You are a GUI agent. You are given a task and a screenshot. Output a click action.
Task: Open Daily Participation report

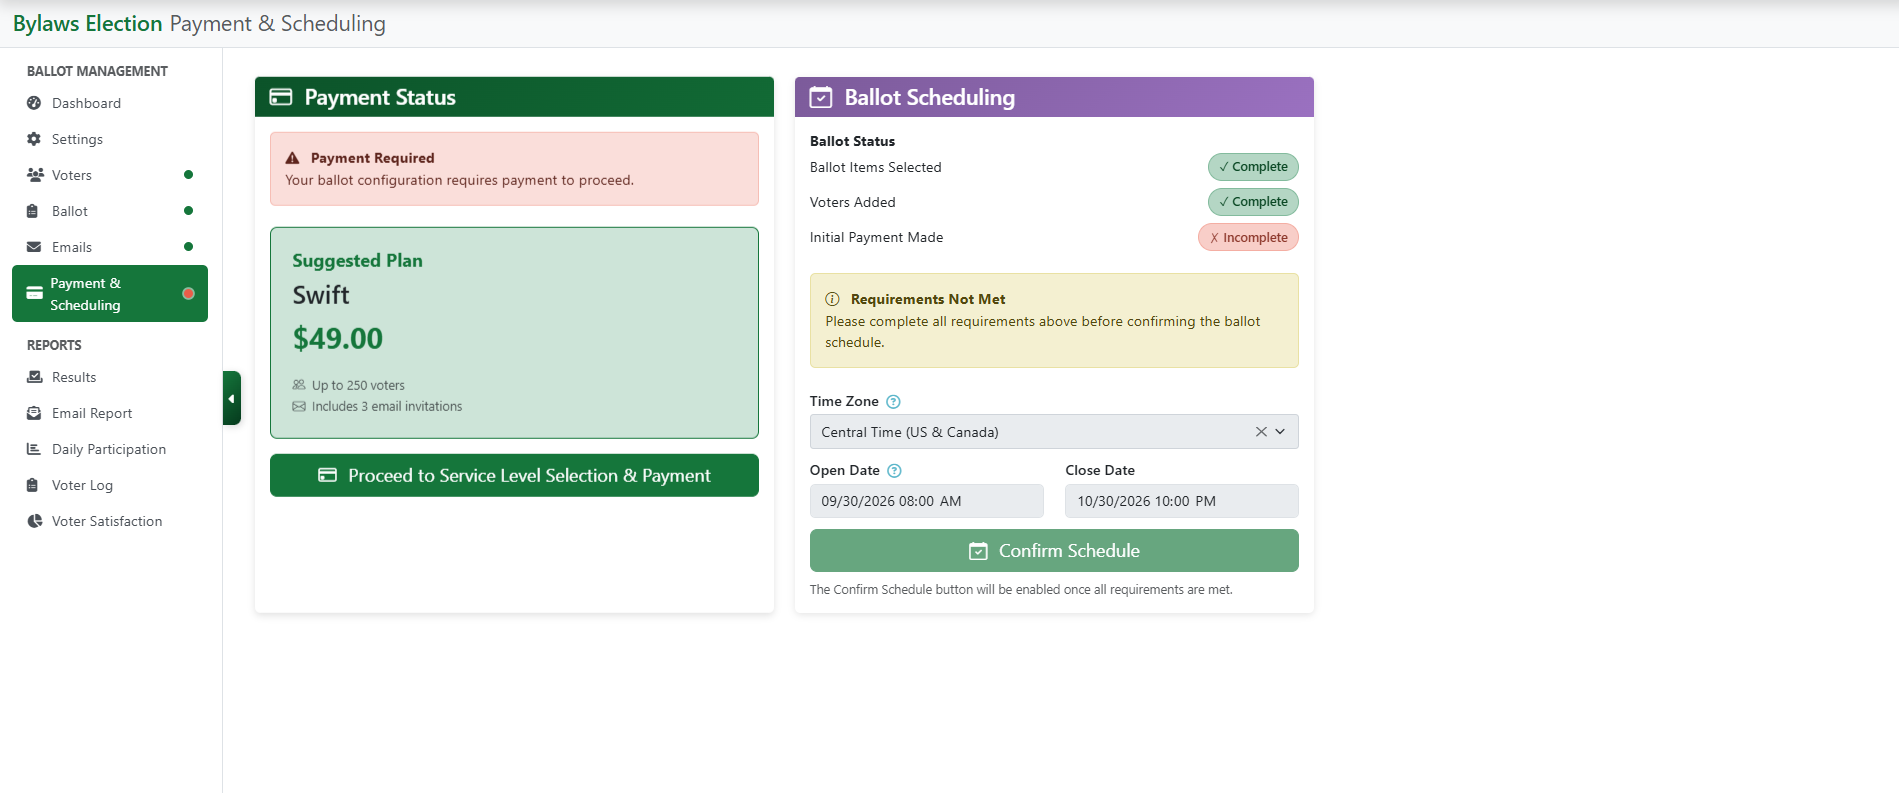tap(110, 449)
